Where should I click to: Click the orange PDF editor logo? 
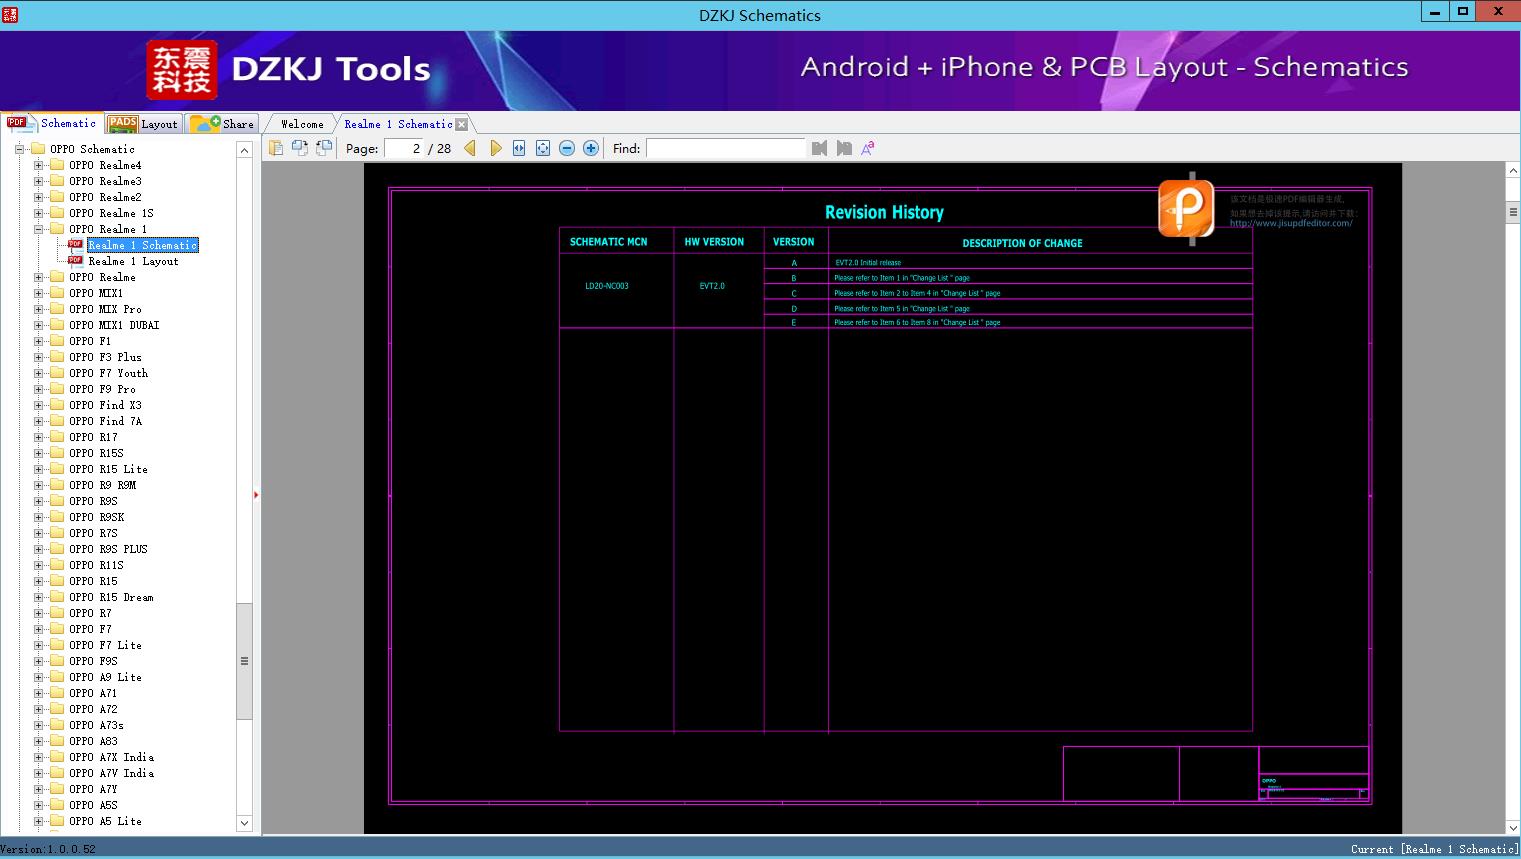click(x=1186, y=209)
